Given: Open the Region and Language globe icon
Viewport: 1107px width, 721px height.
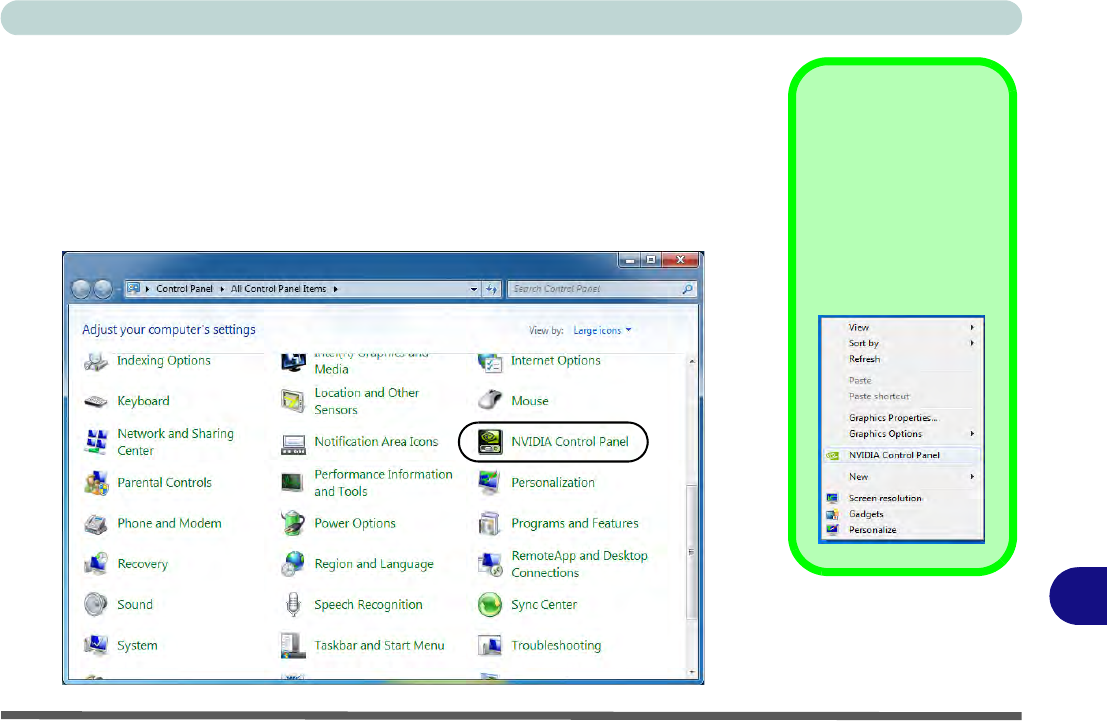Looking at the screenshot, I should (293, 564).
